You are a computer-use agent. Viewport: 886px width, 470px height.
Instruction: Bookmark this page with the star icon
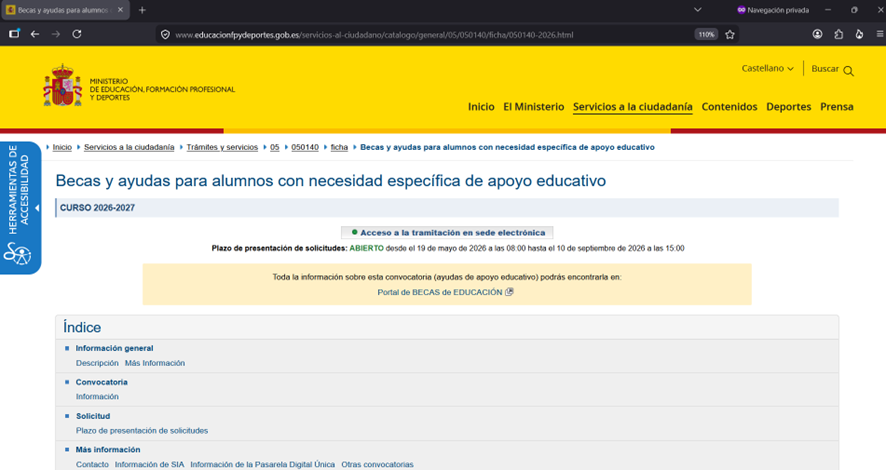click(730, 34)
